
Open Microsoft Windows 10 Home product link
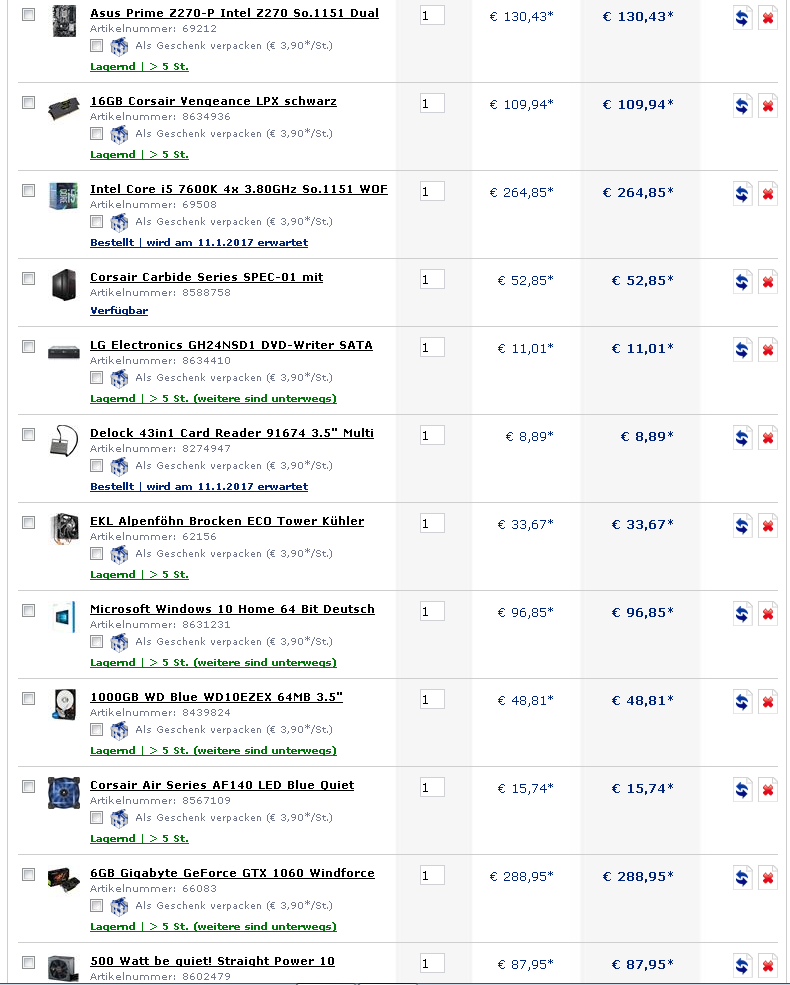click(x=232, y=609)
